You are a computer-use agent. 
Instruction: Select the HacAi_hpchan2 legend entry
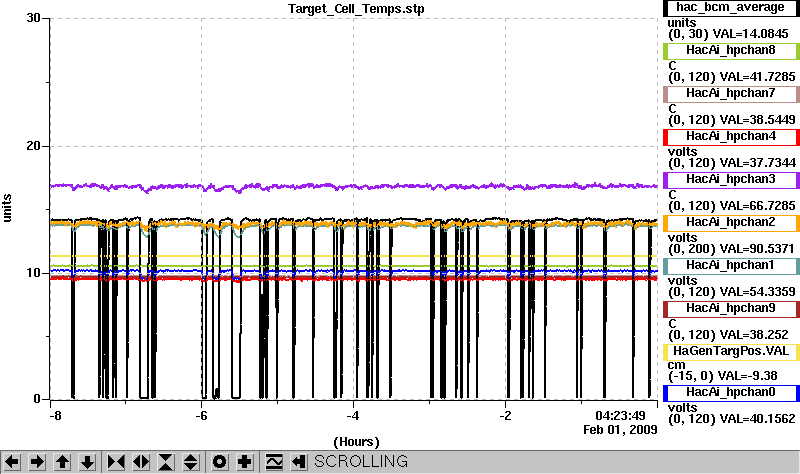[731, 222]
